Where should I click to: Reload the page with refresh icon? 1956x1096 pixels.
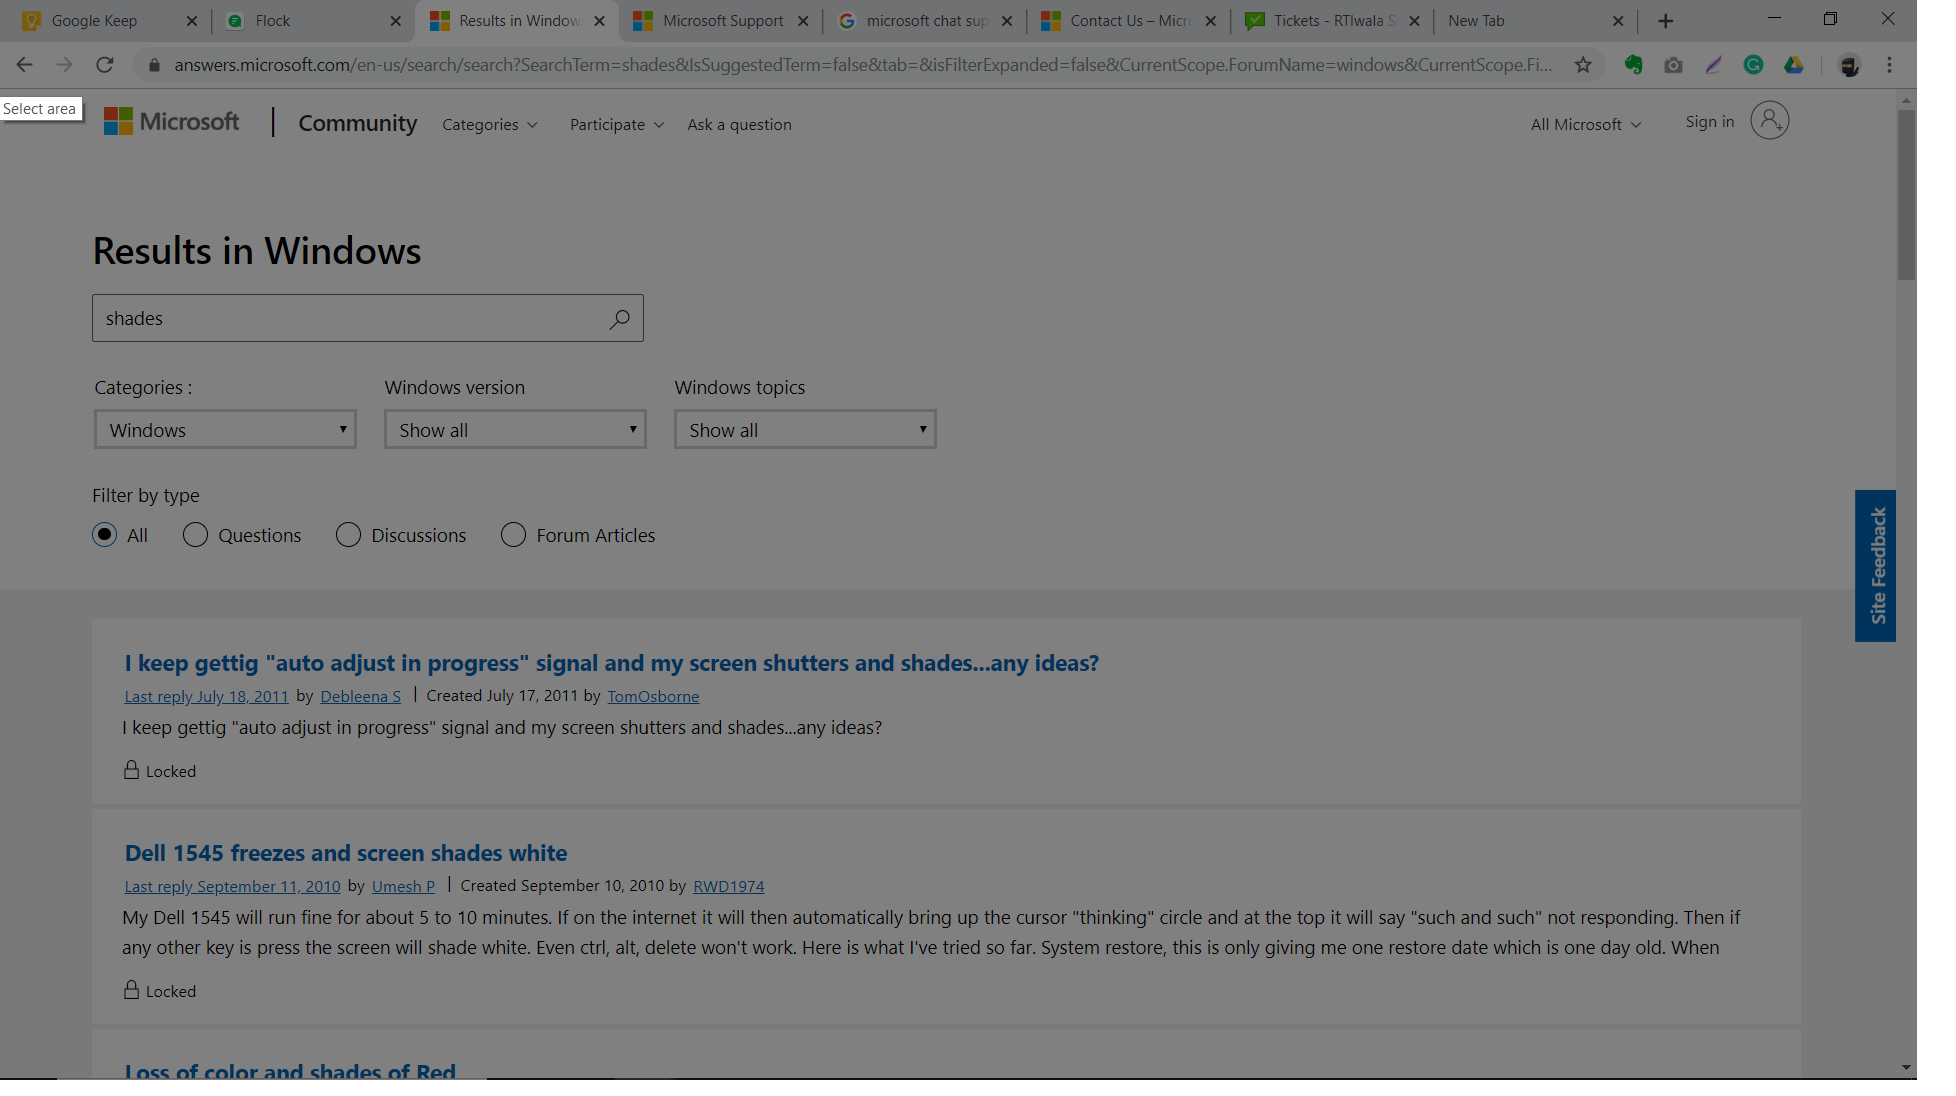(x=105, y=65)
